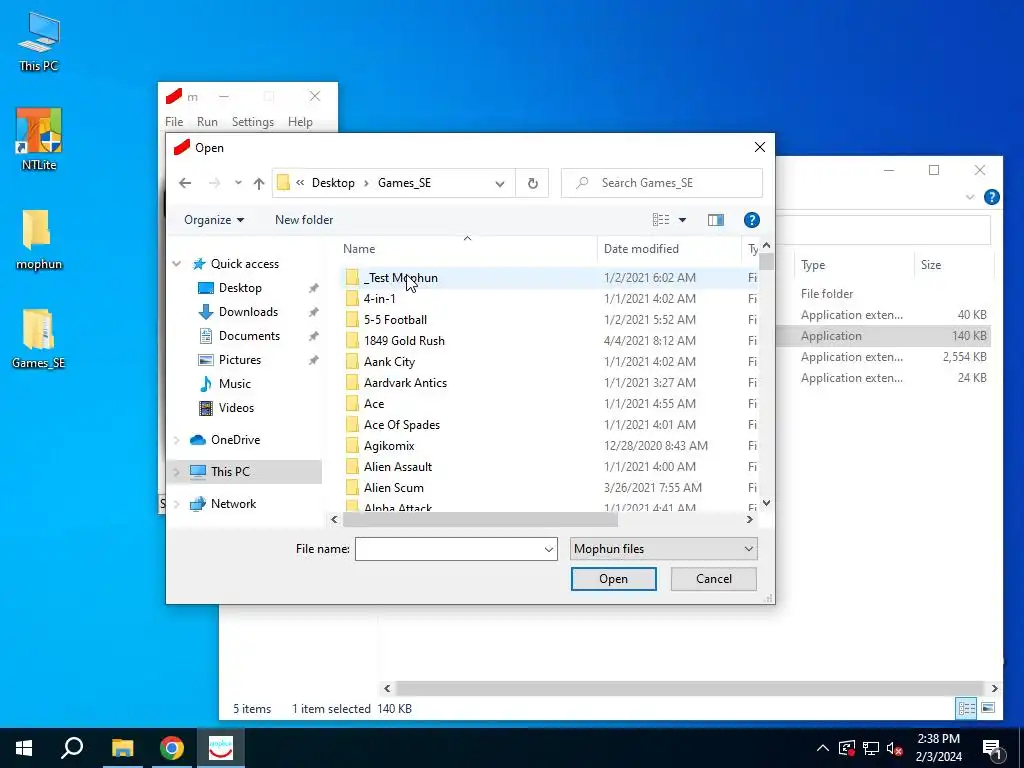
Task: Click Desktop in address breadcrumb
Action: click(x=333, y=184)
